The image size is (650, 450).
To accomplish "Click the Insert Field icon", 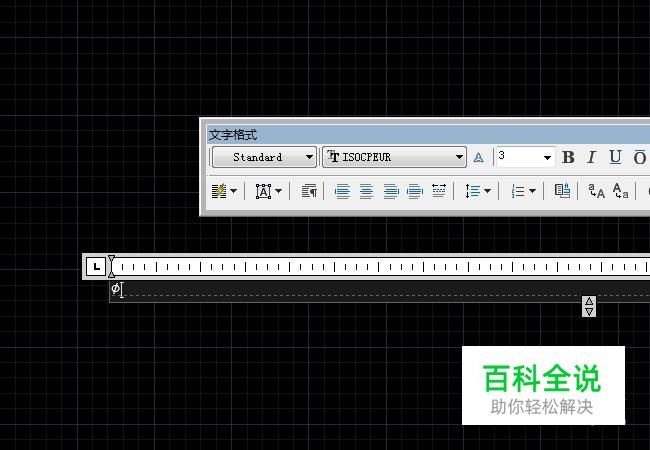I will 563,191.
